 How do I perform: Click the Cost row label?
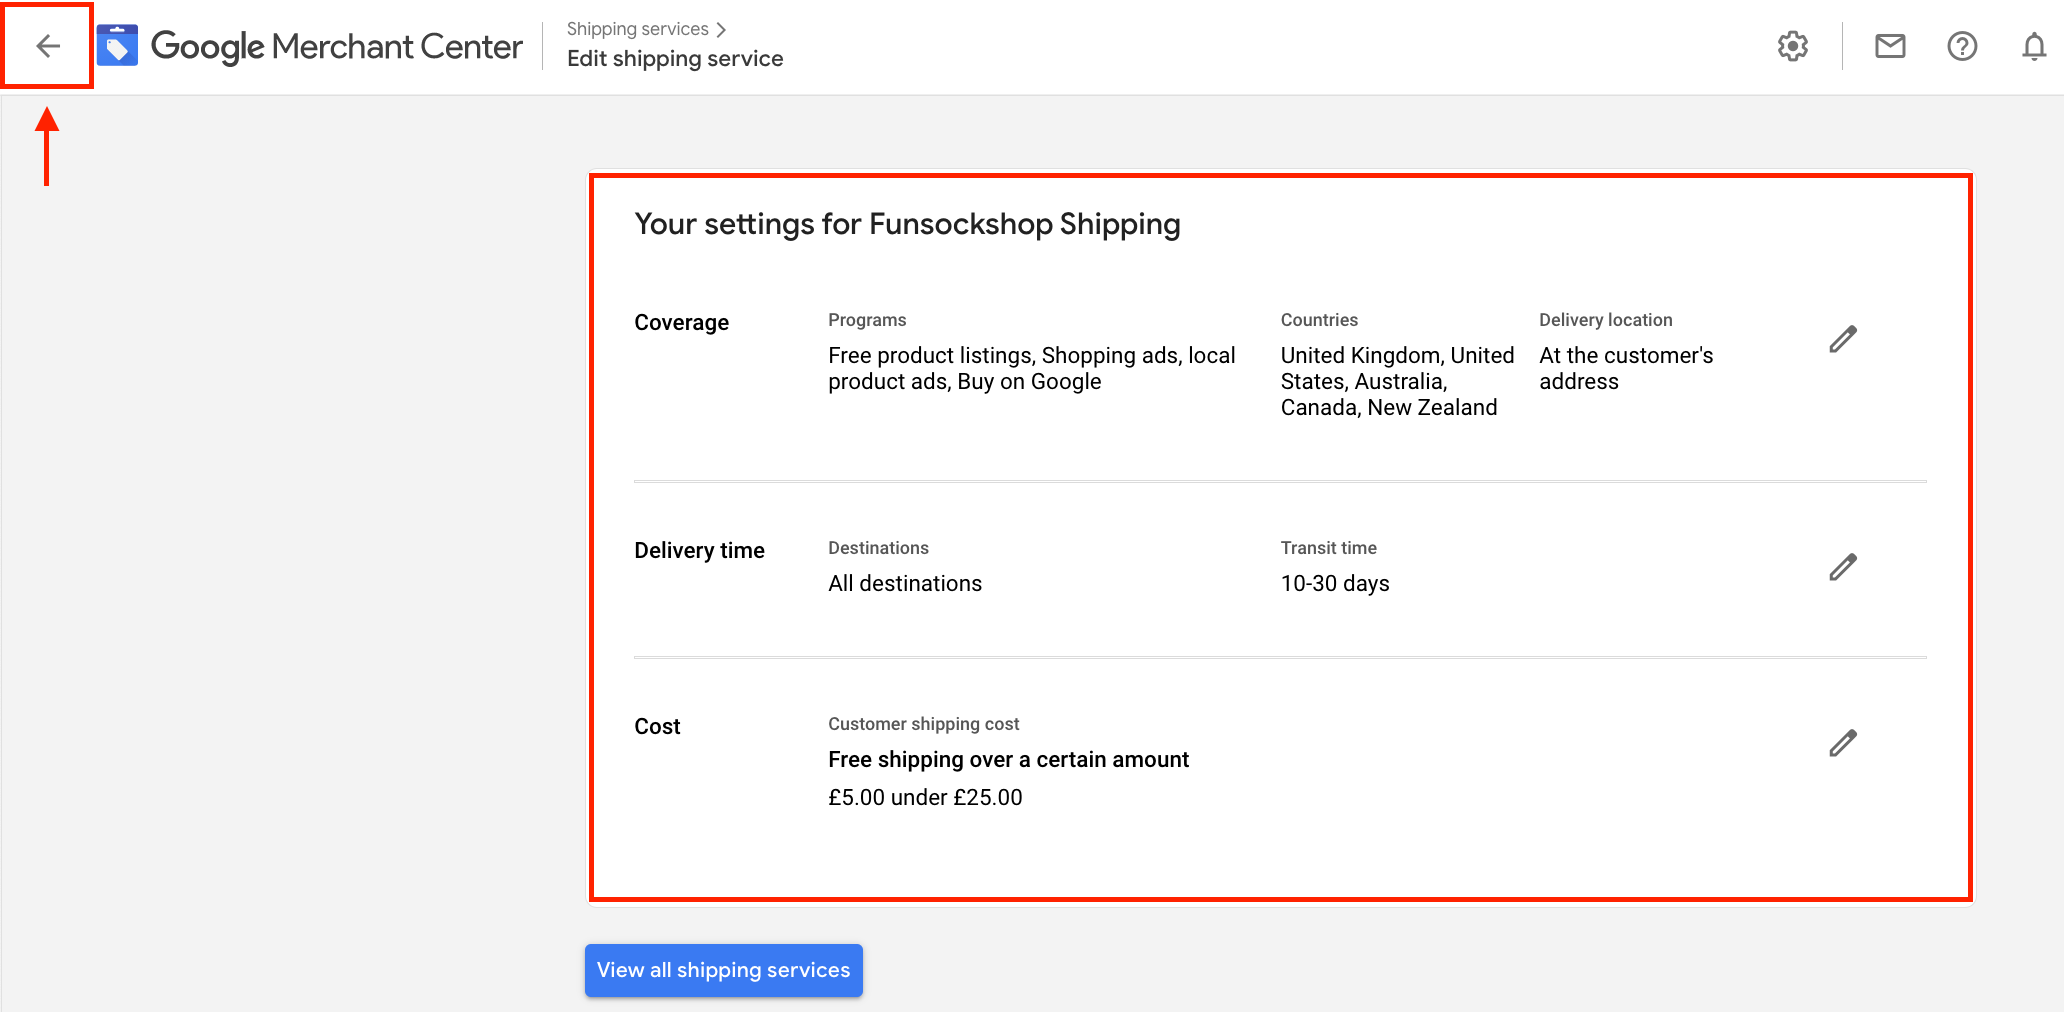click(x=657, y=726)
